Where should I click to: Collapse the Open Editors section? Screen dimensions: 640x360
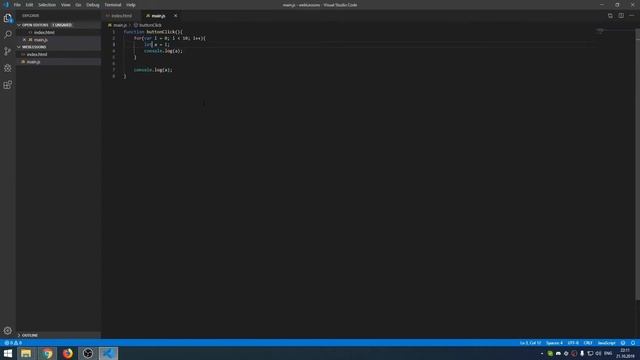point(58,25)
